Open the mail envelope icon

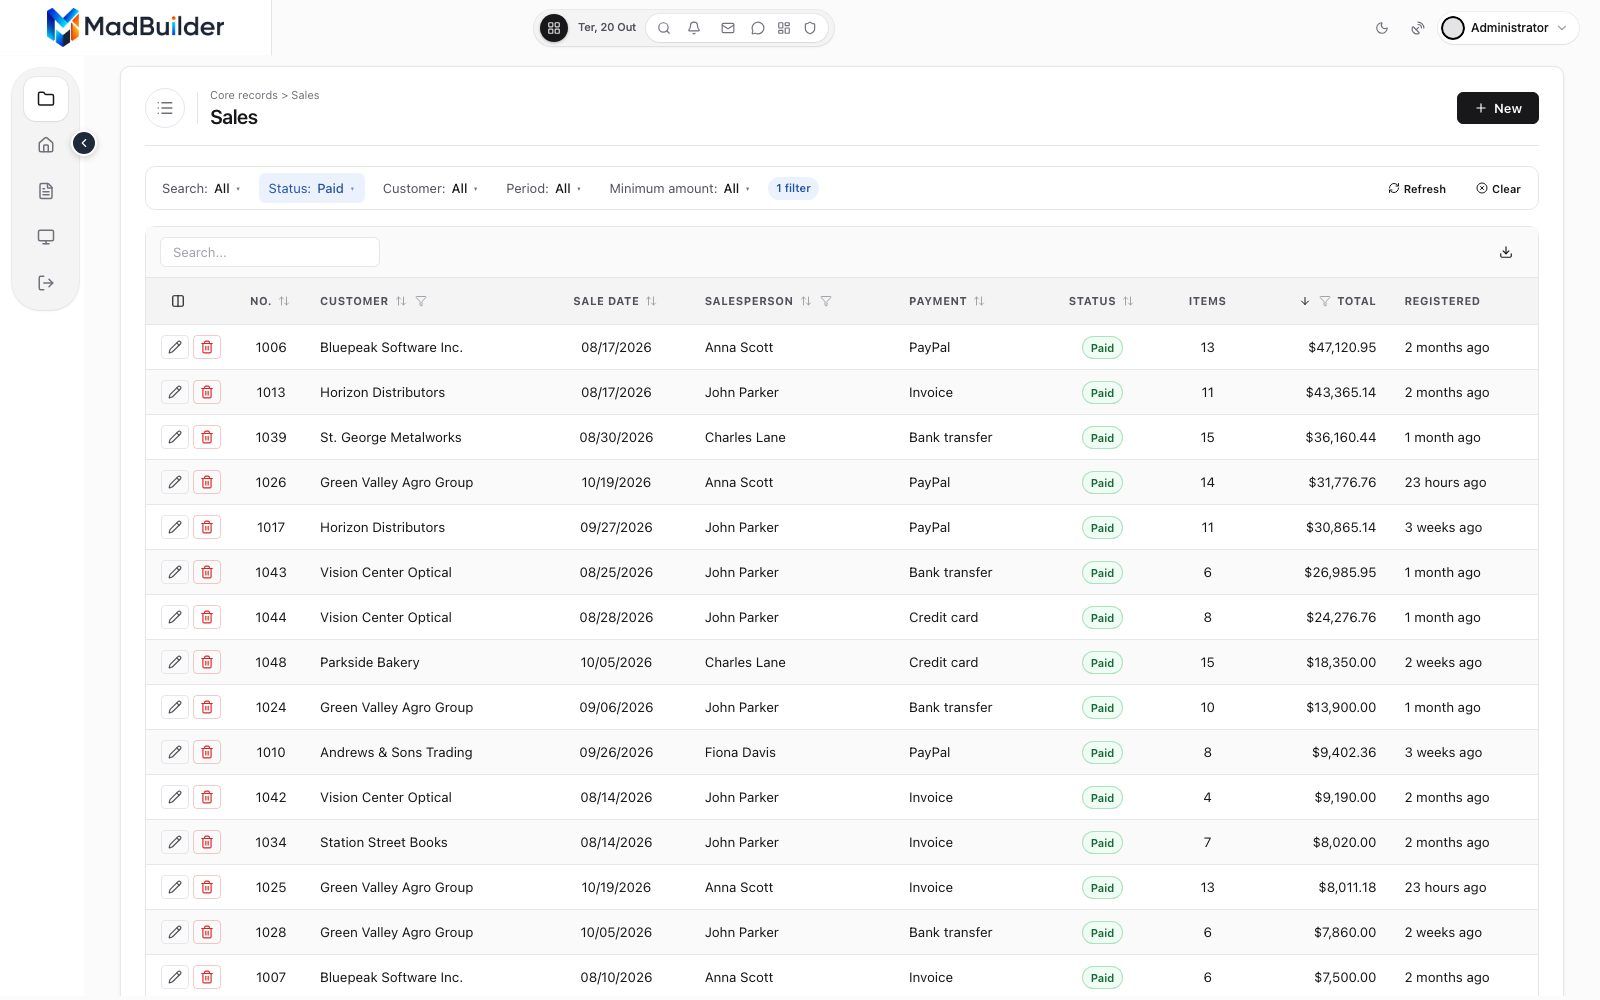coord(728,28)
